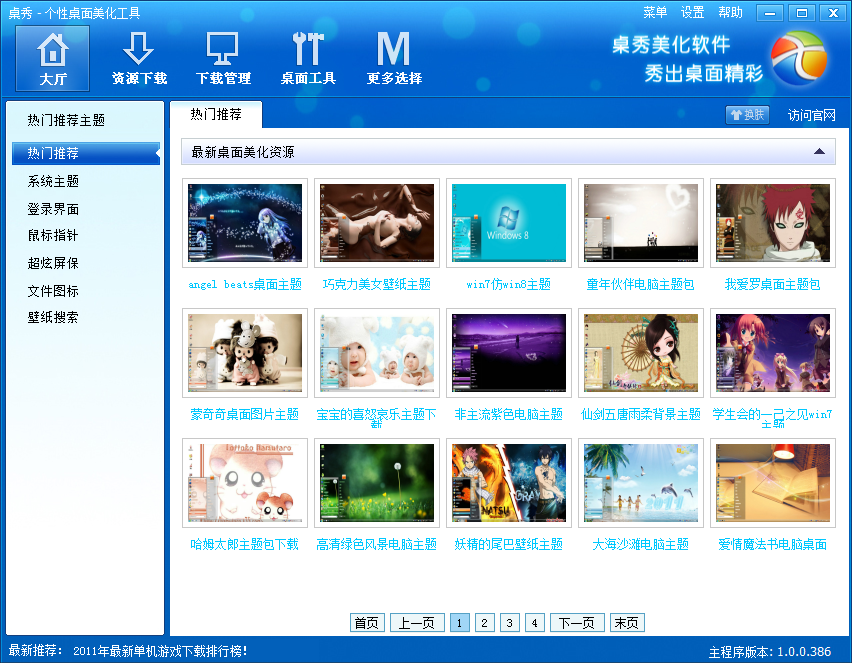Jump to page 4
Image resolution: width=852 pixels, height=663 pixels.
click(534, 622)
